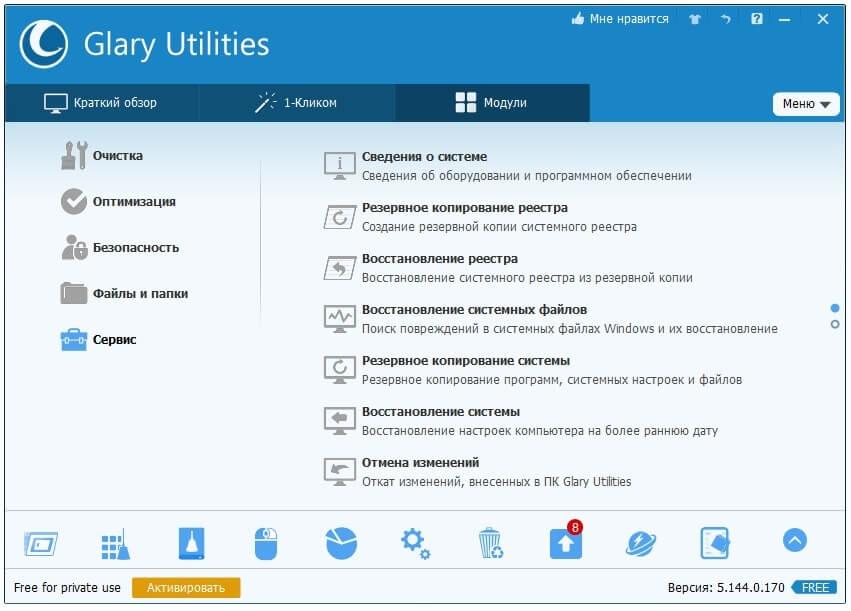Click the system information monitor icon
This screenshot has width=851, height=611.
point(340,166)
